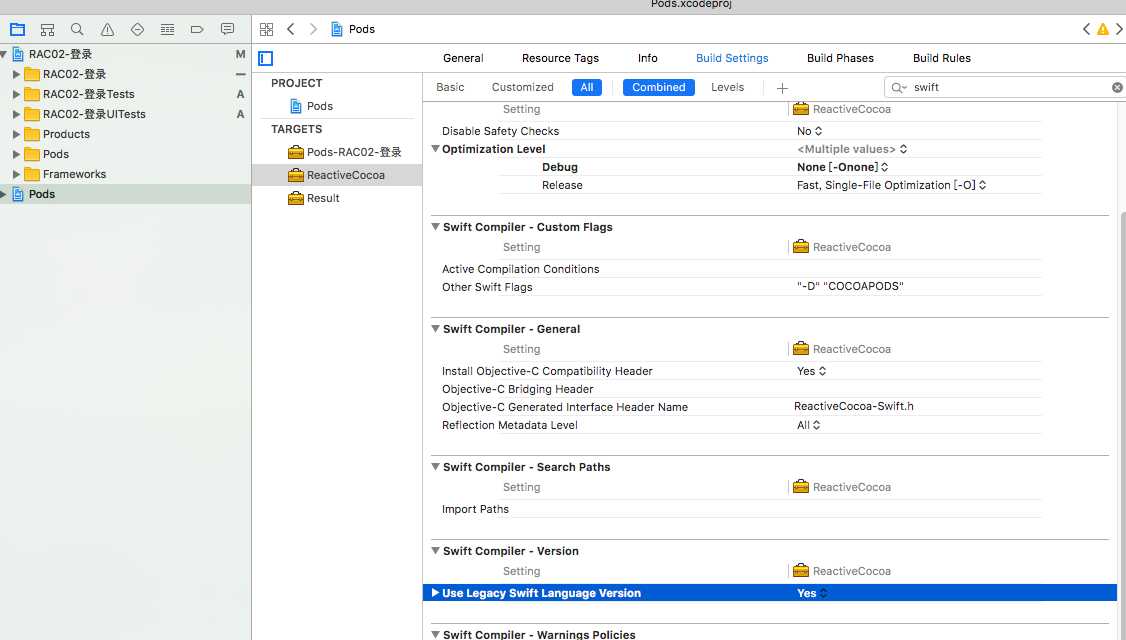
Task: Switch to Levels view
Action: point(727,88)
